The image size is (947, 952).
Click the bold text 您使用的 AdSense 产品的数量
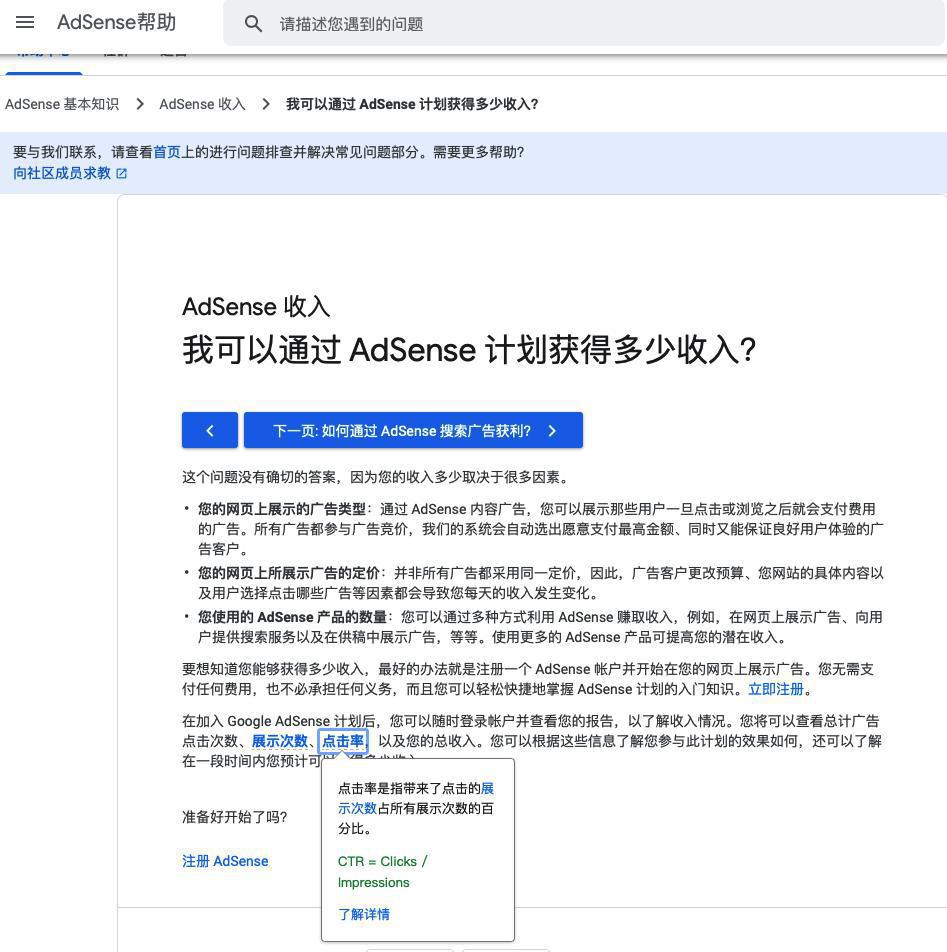(x=293, y=617)
